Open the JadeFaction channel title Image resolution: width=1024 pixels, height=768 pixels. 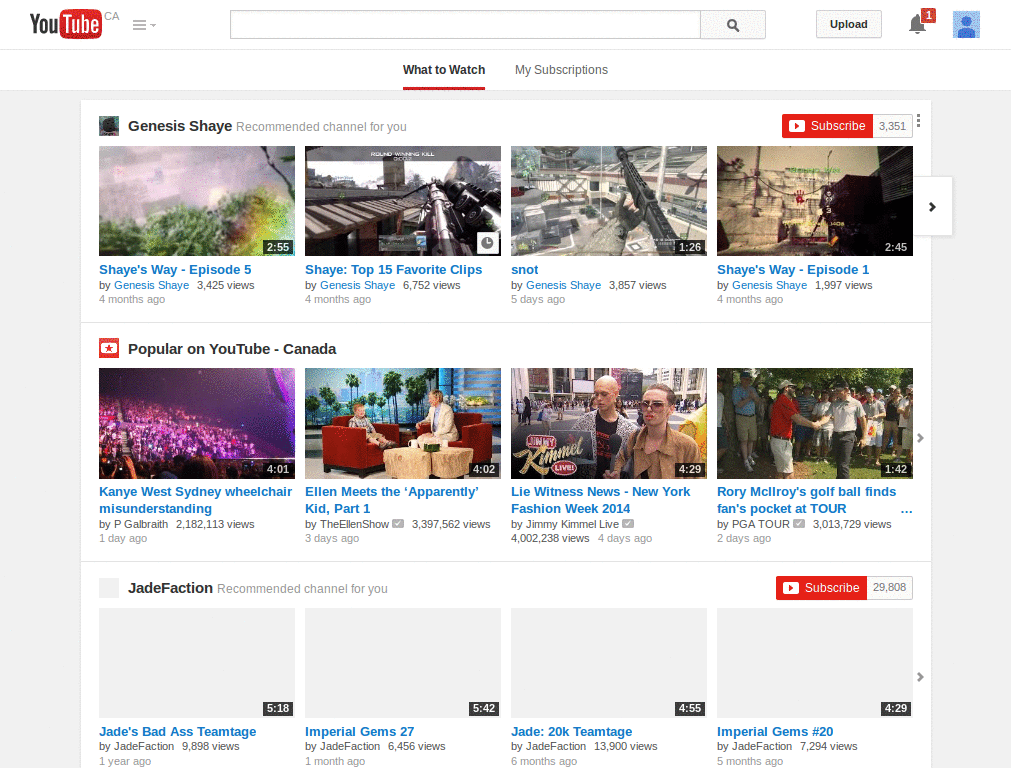pos(170,588)
